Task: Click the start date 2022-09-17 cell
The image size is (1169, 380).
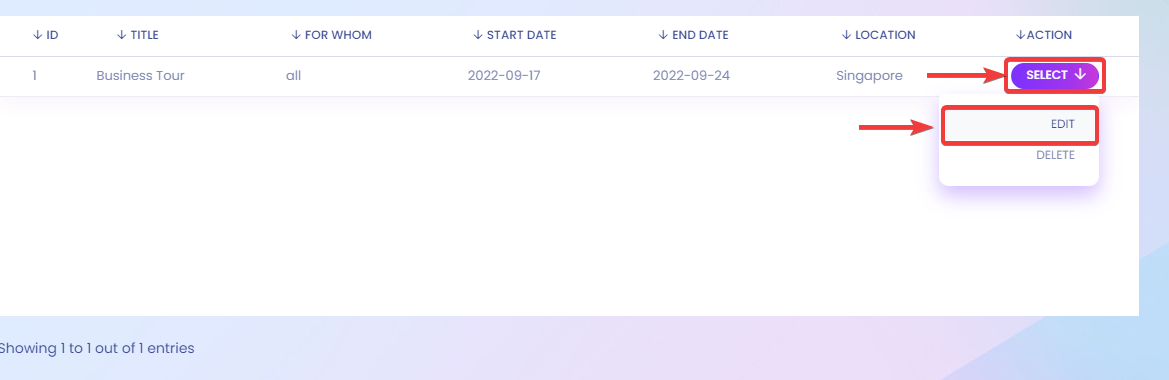Action: 504,75
